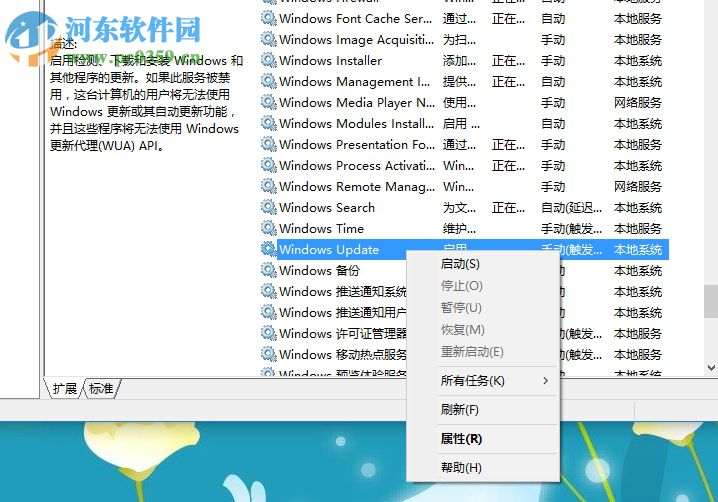Click gear icon beside Windows Remote Management

click(x=269, y=186)
